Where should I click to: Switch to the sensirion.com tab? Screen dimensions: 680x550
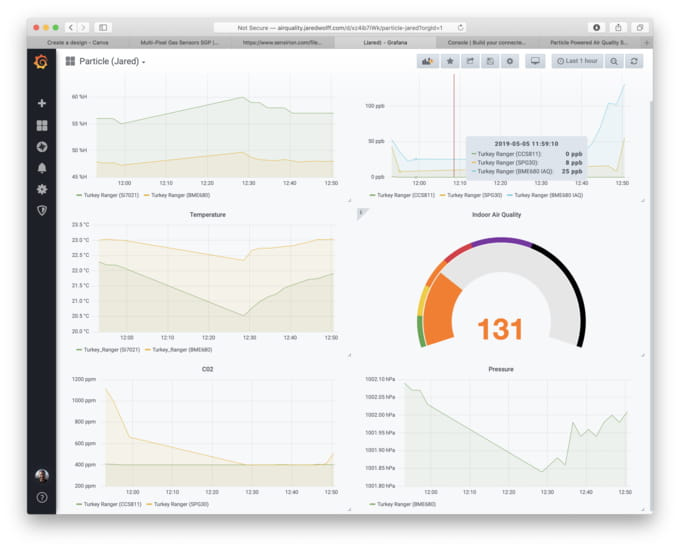click(282, 43)
